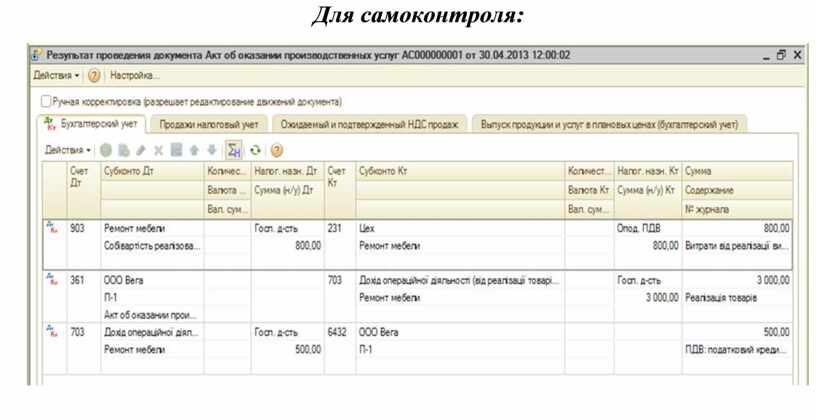The height and width of the screenshot is (420, 816).
Task: Click the Реалізація товарів content cell
Action: 737,298
